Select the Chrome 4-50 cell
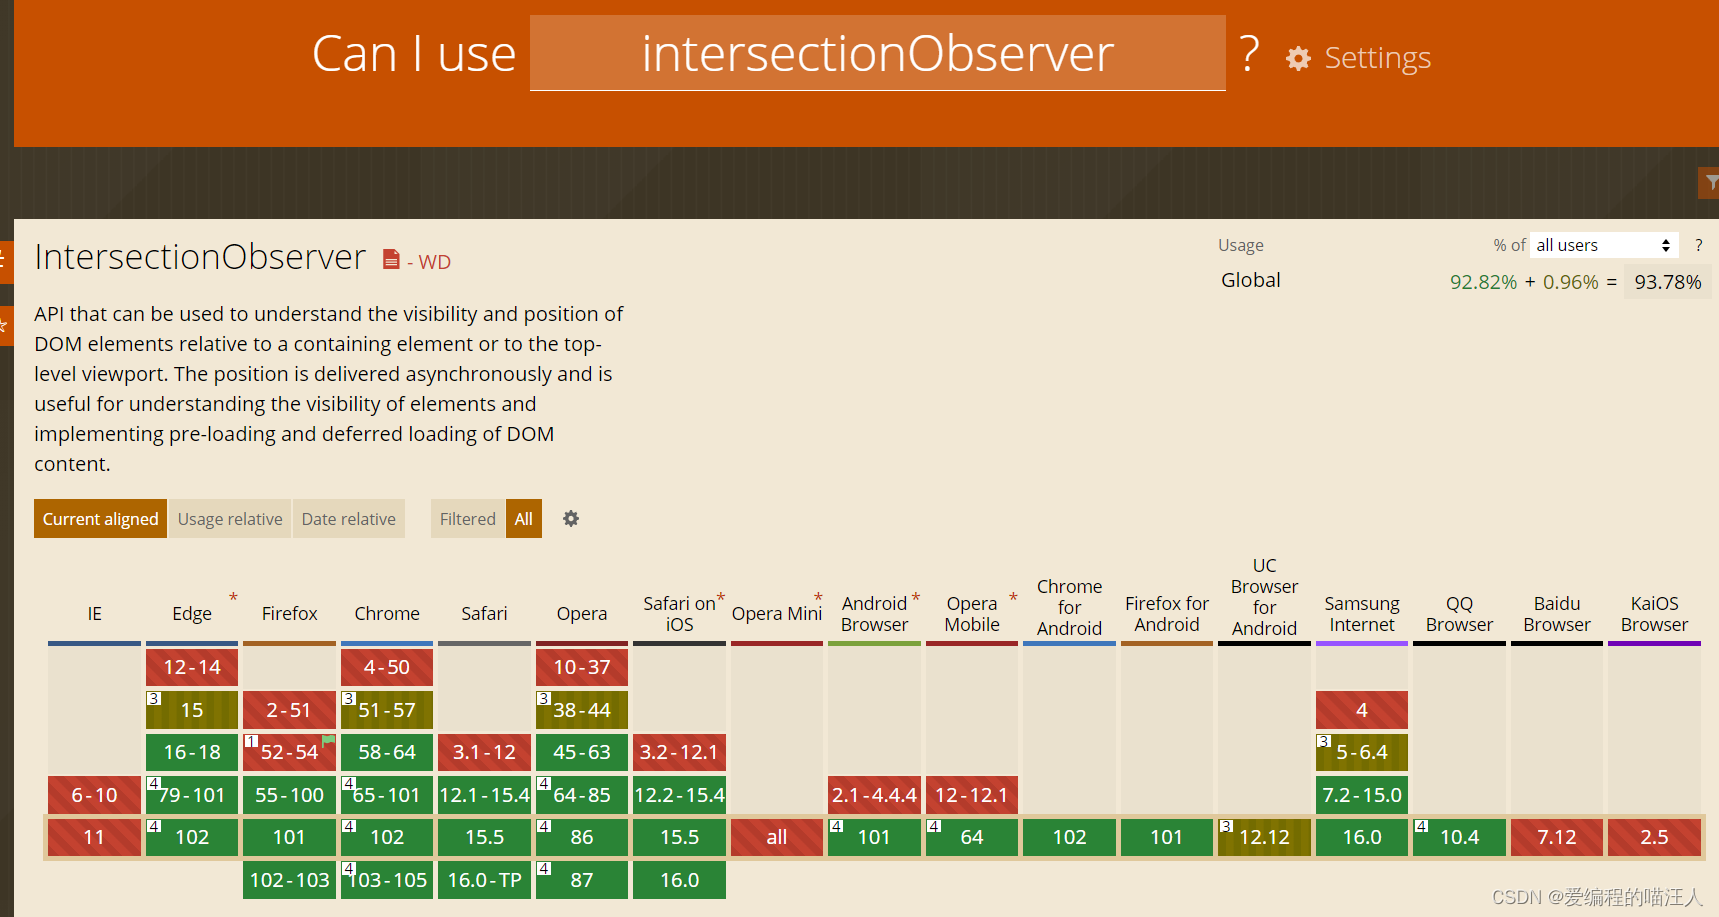The height and width of the screenshot is (917, 1719). (x=387, y=667)
